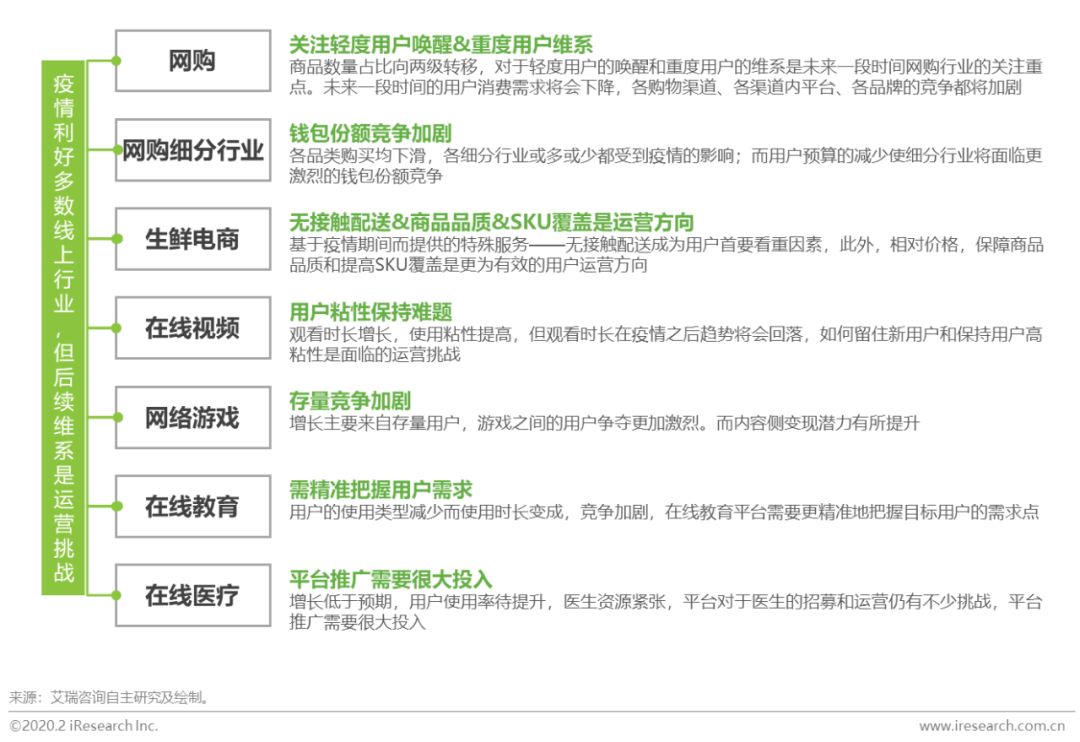The height and width of the screenshot is (742, 1080).
Task: Click the 生鲜电商 category box
Action: click(x=192, y=240)
